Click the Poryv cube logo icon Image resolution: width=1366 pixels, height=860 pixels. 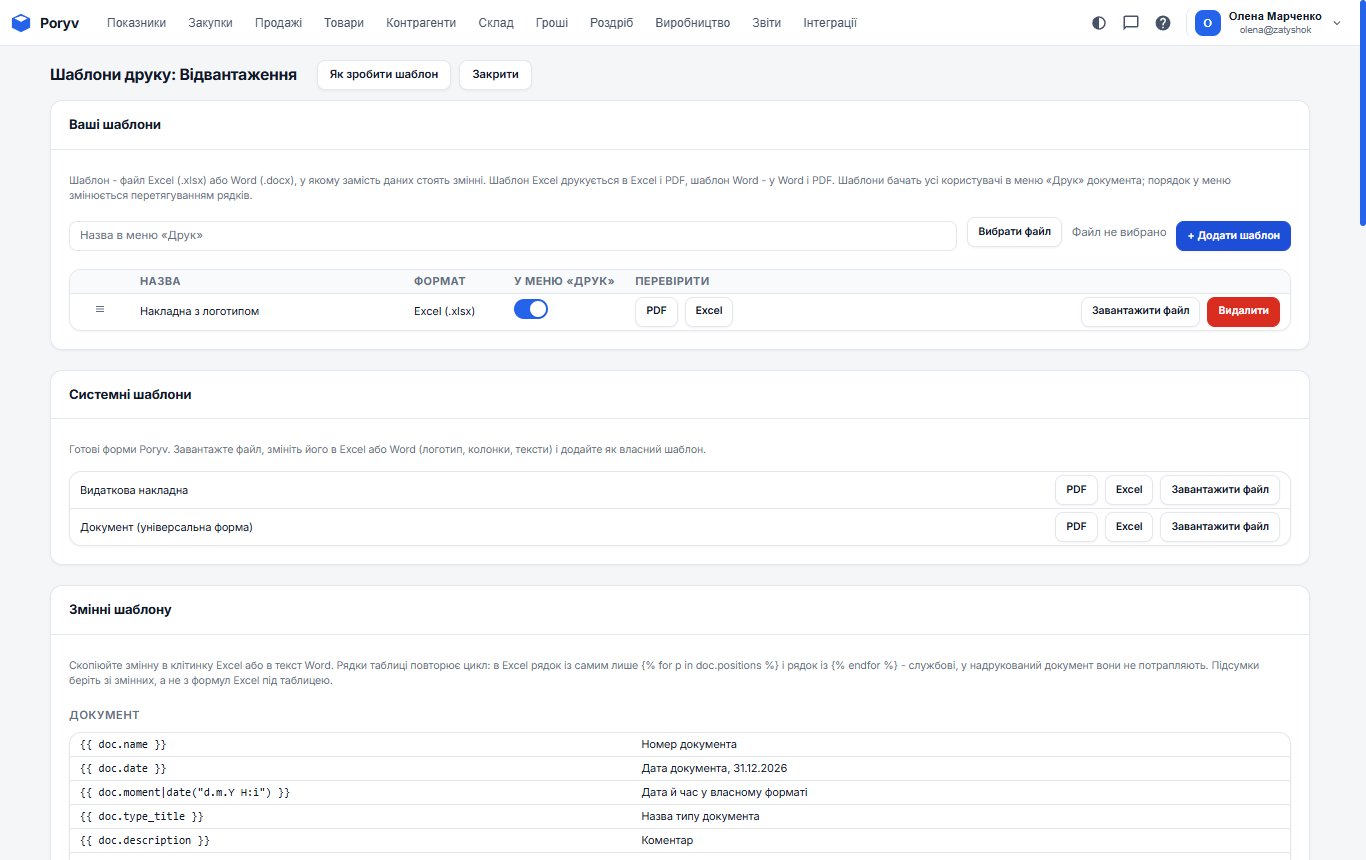point(21,23)
